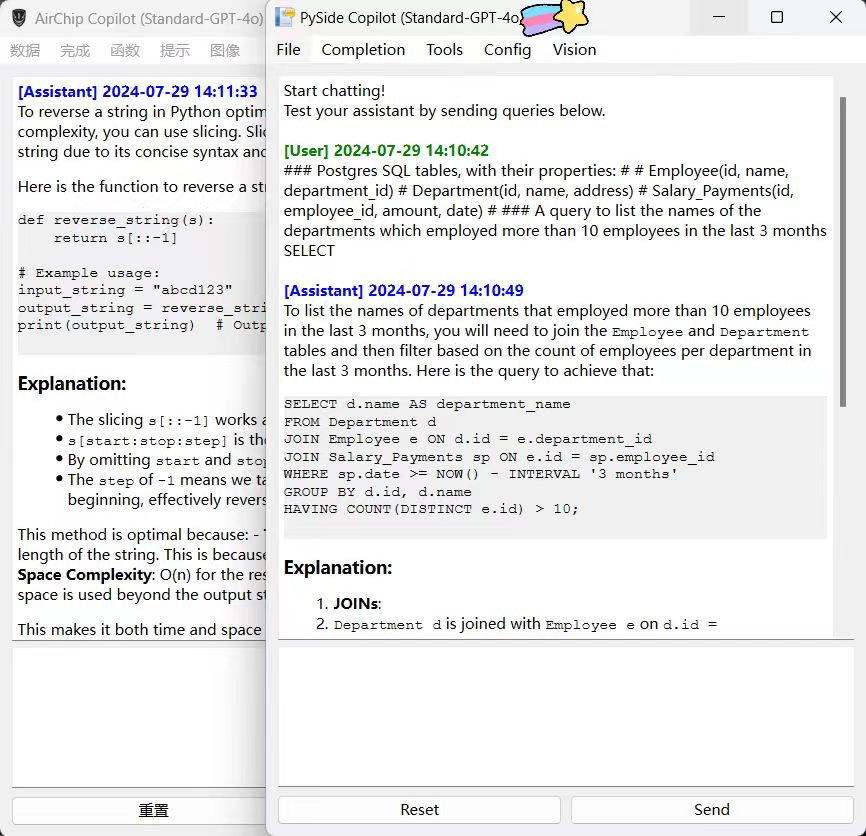Open the 提示 menu in AirChip Copilot
This screenshot has width=866, height=836.
click(x=175, y=51)
